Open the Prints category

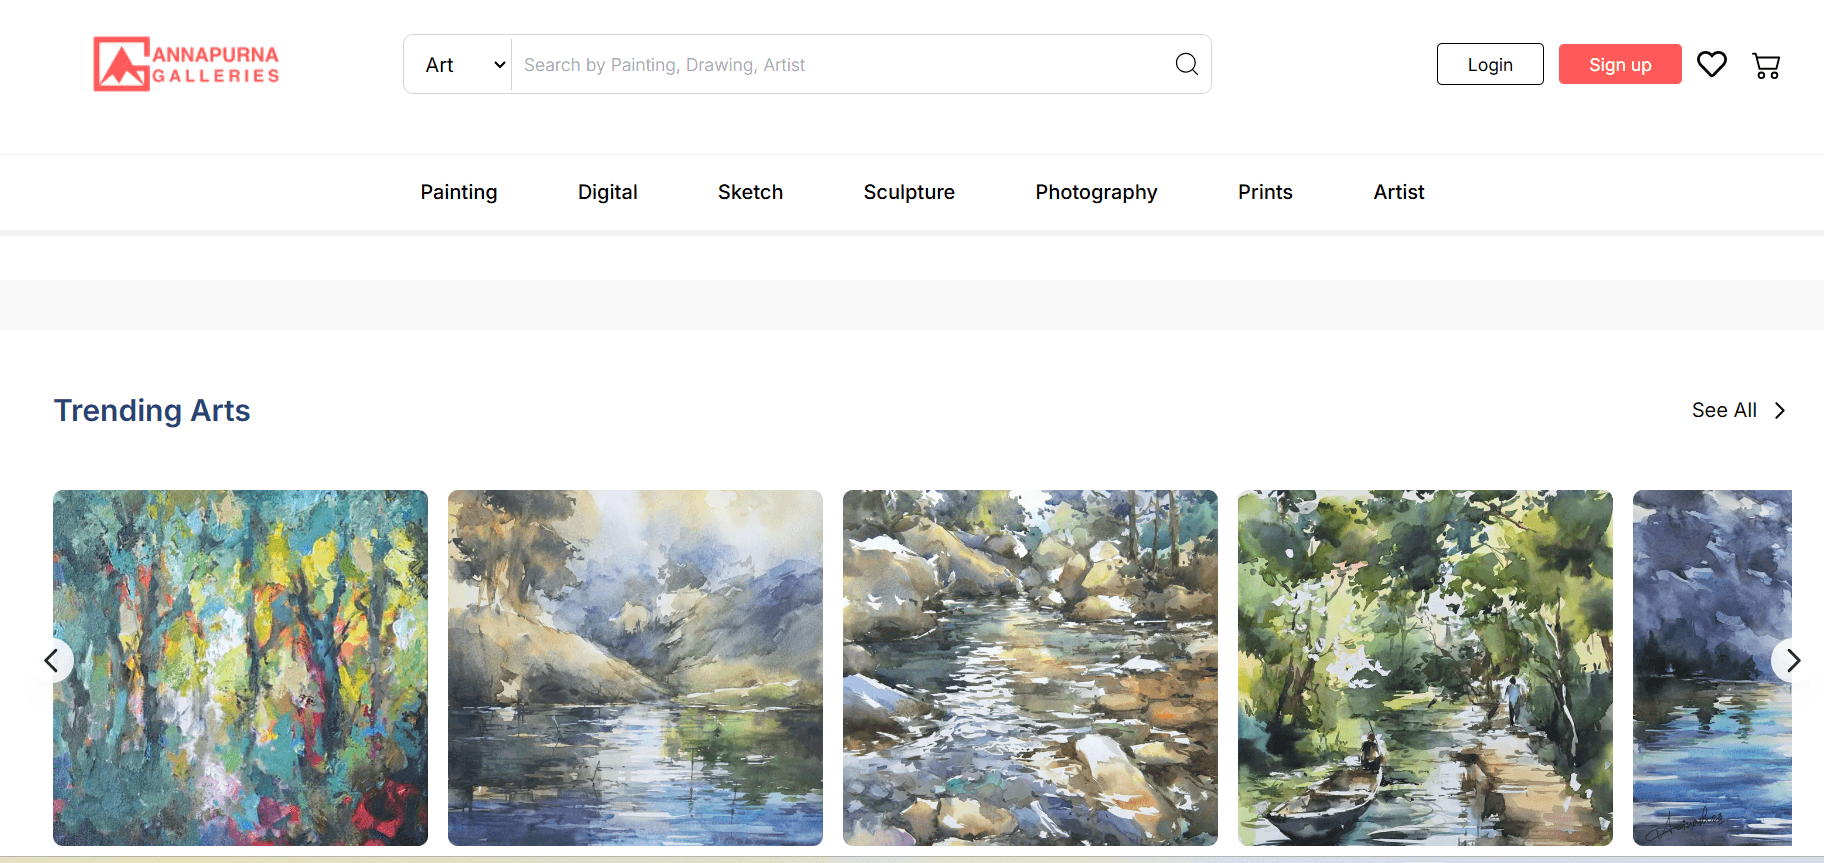pos(1265,192)
